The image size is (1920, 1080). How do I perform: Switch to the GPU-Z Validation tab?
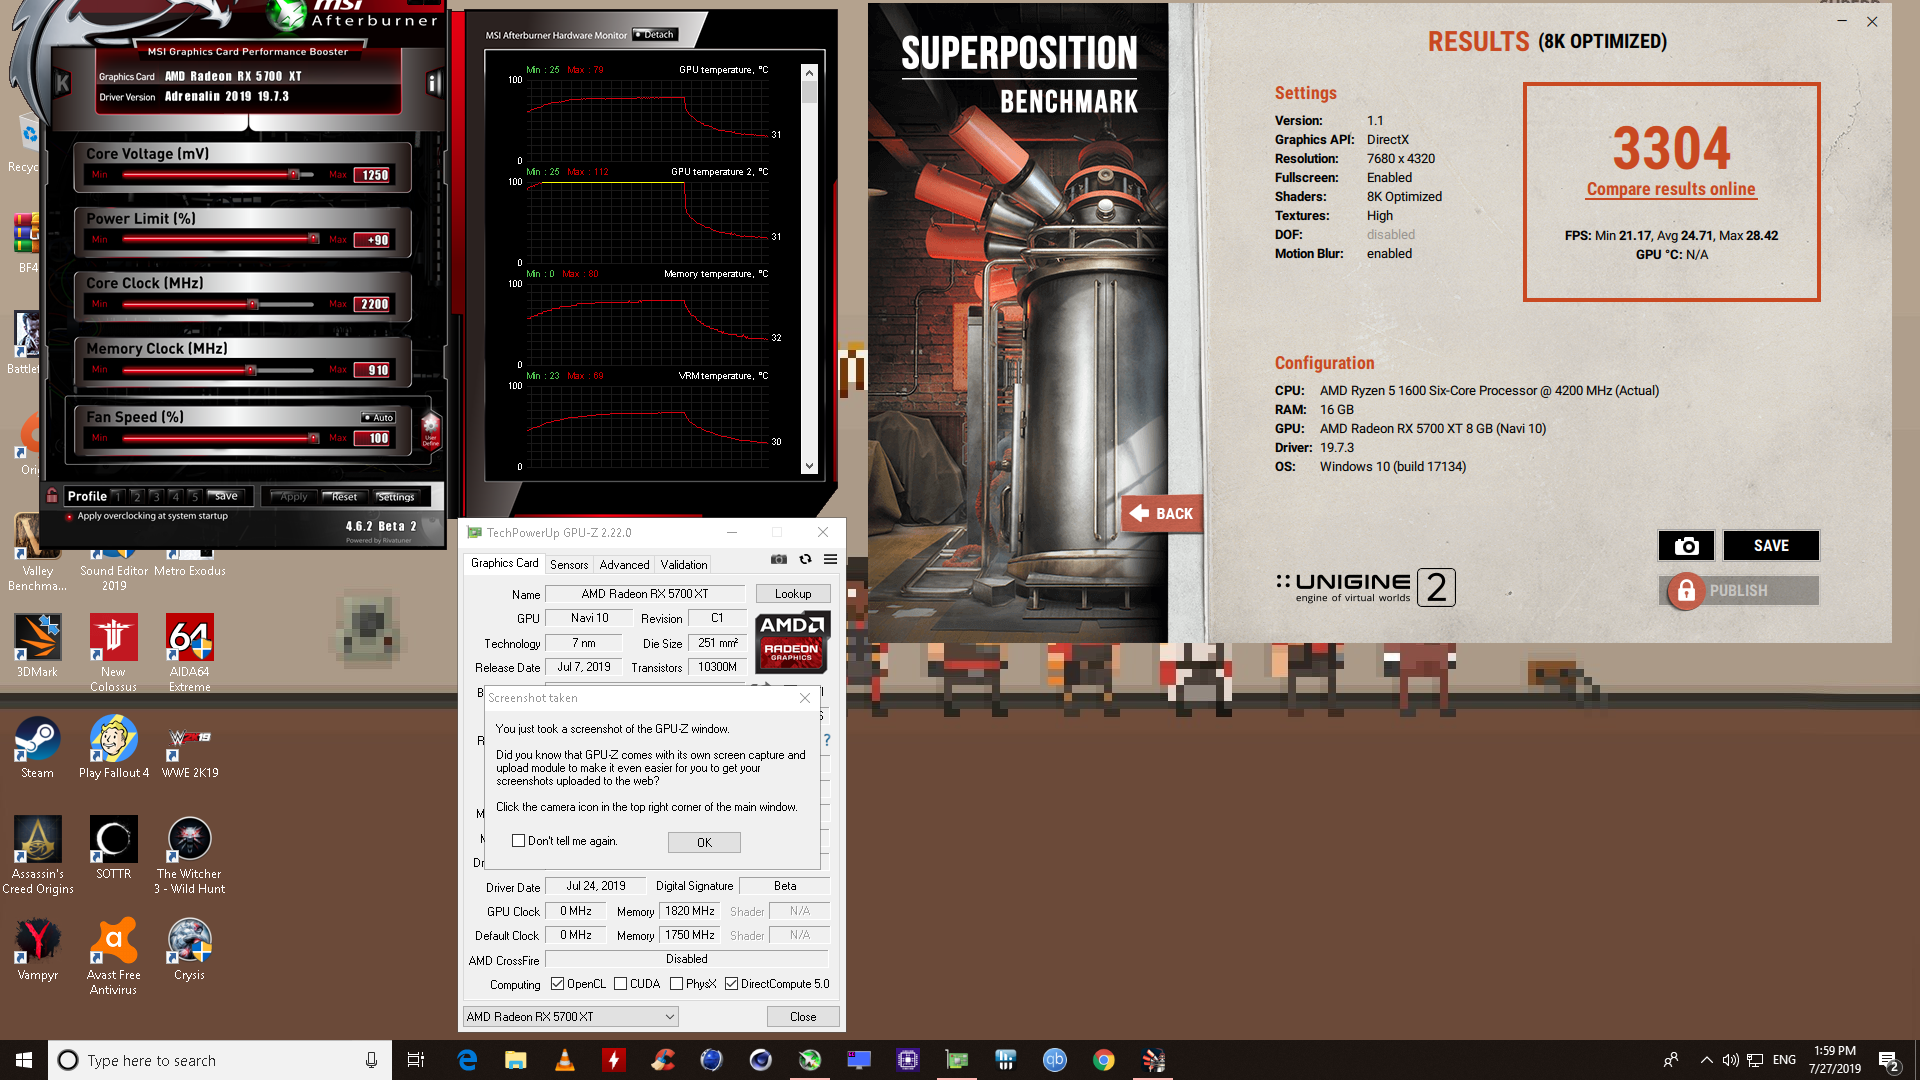[x=684, y=564]
